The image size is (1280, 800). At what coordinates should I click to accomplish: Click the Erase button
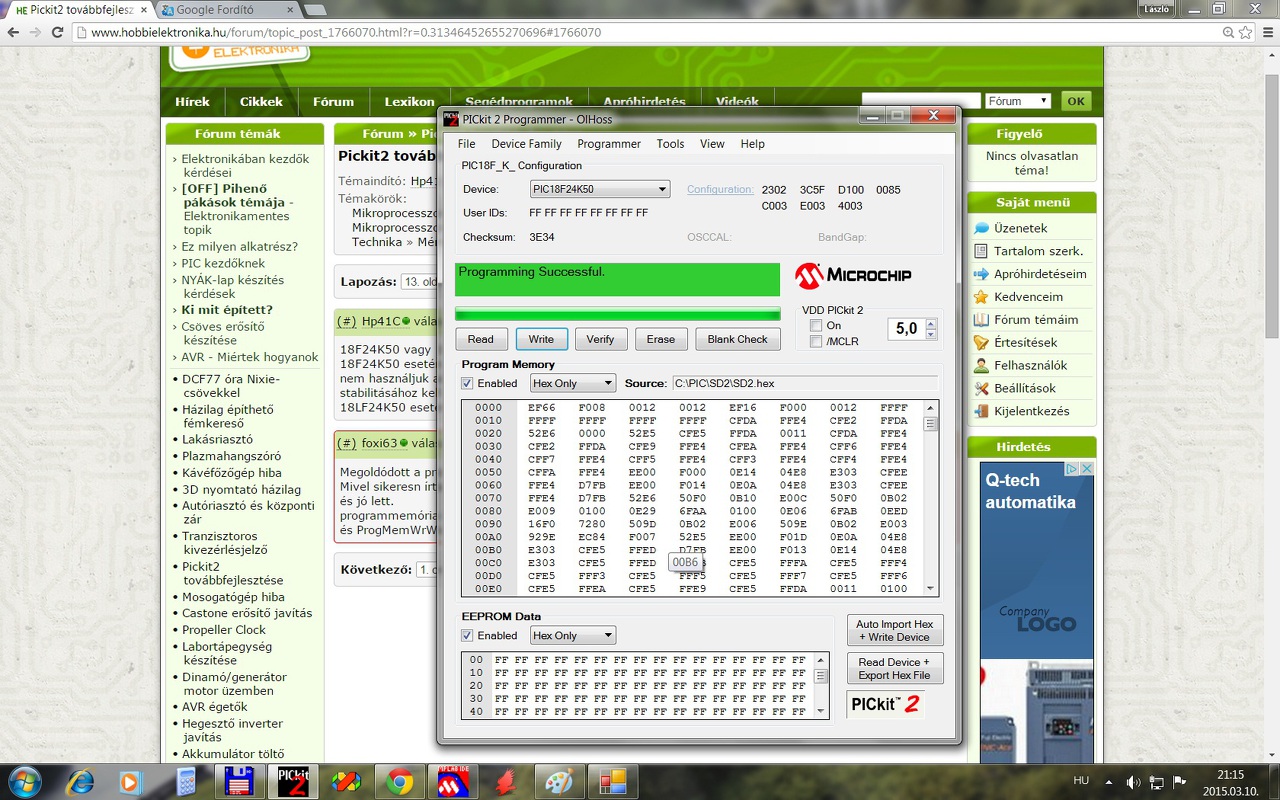click(660, 339)
